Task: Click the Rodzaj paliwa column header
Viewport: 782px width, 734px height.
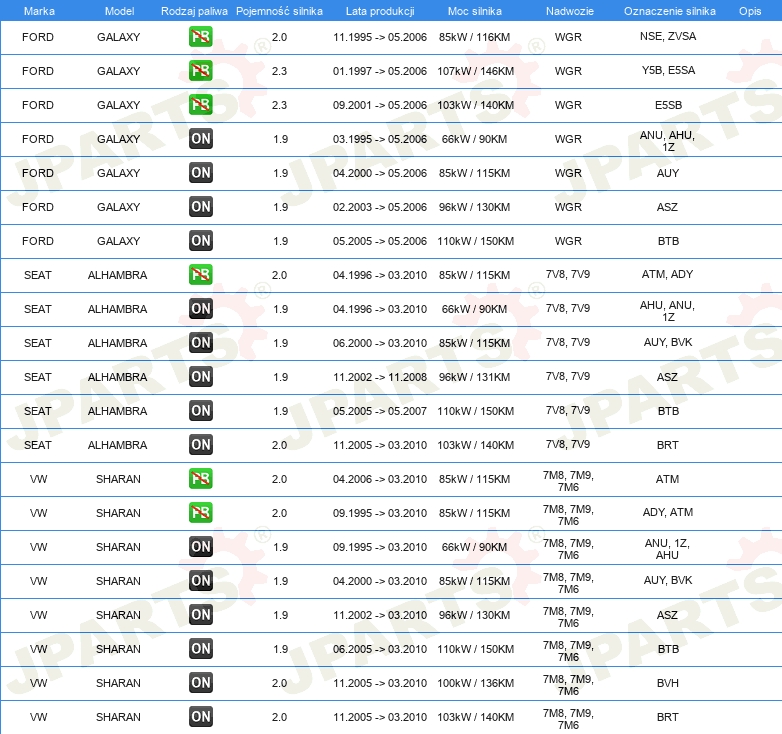Action: pos(194,11)
